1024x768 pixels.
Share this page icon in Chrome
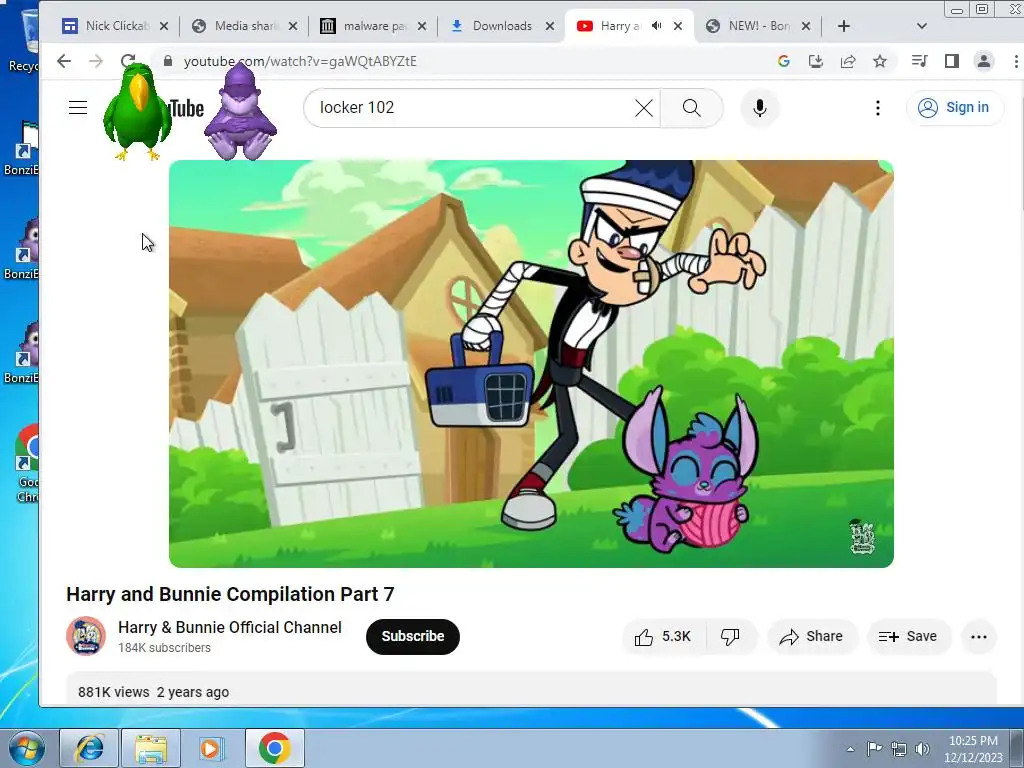(848, 61)
